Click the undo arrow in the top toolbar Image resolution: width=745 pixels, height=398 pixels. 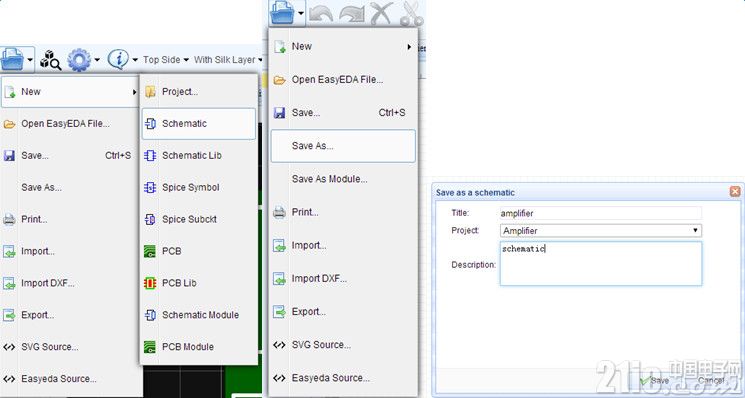point(321,13)
